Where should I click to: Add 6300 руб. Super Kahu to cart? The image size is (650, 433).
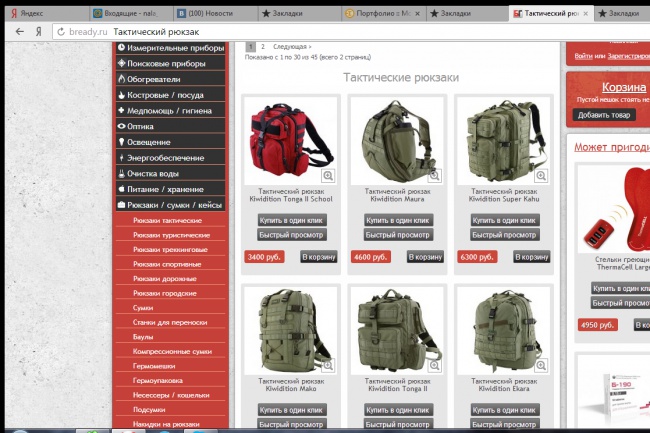531,257
